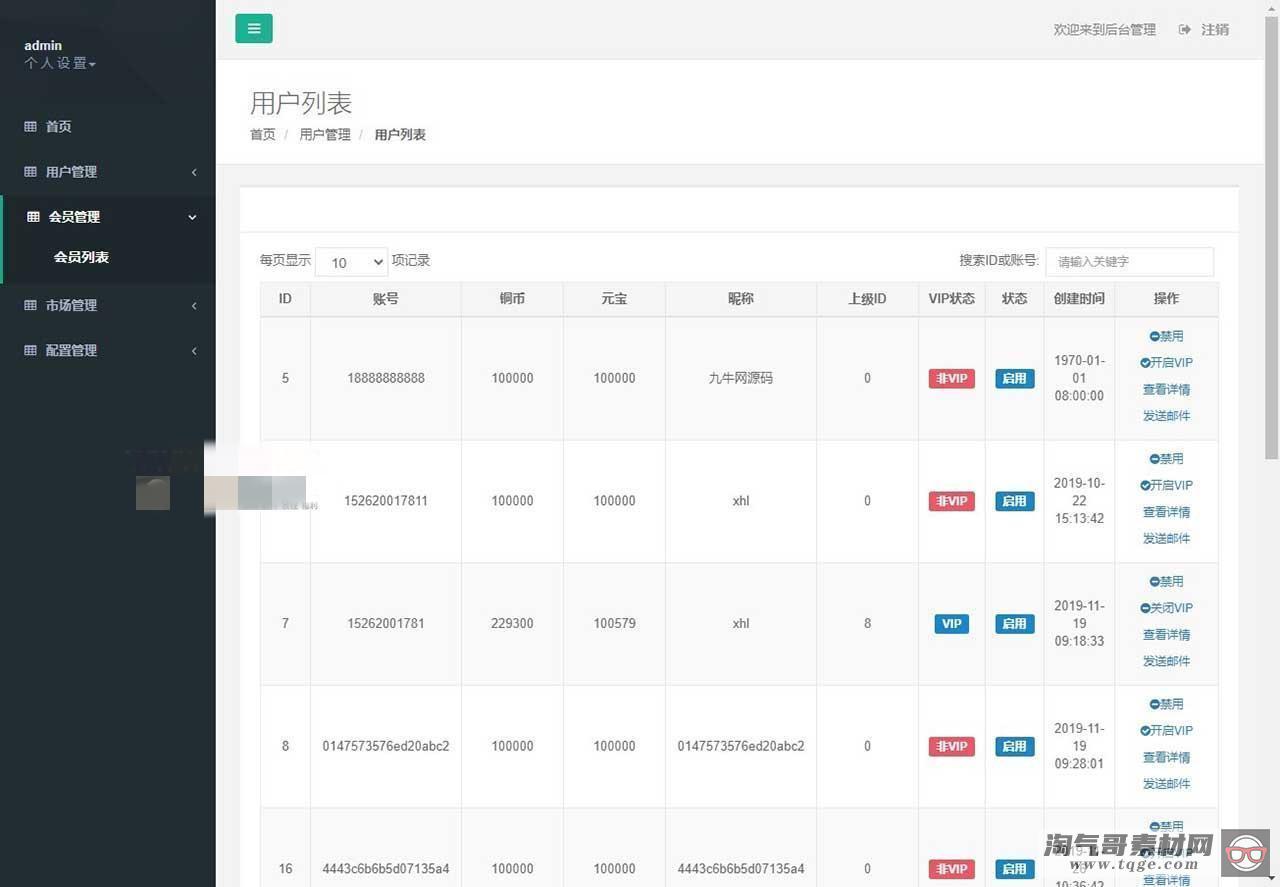Click 查看详情 for user ID 7
1280x887 pixels.
tap(1166, 635)
